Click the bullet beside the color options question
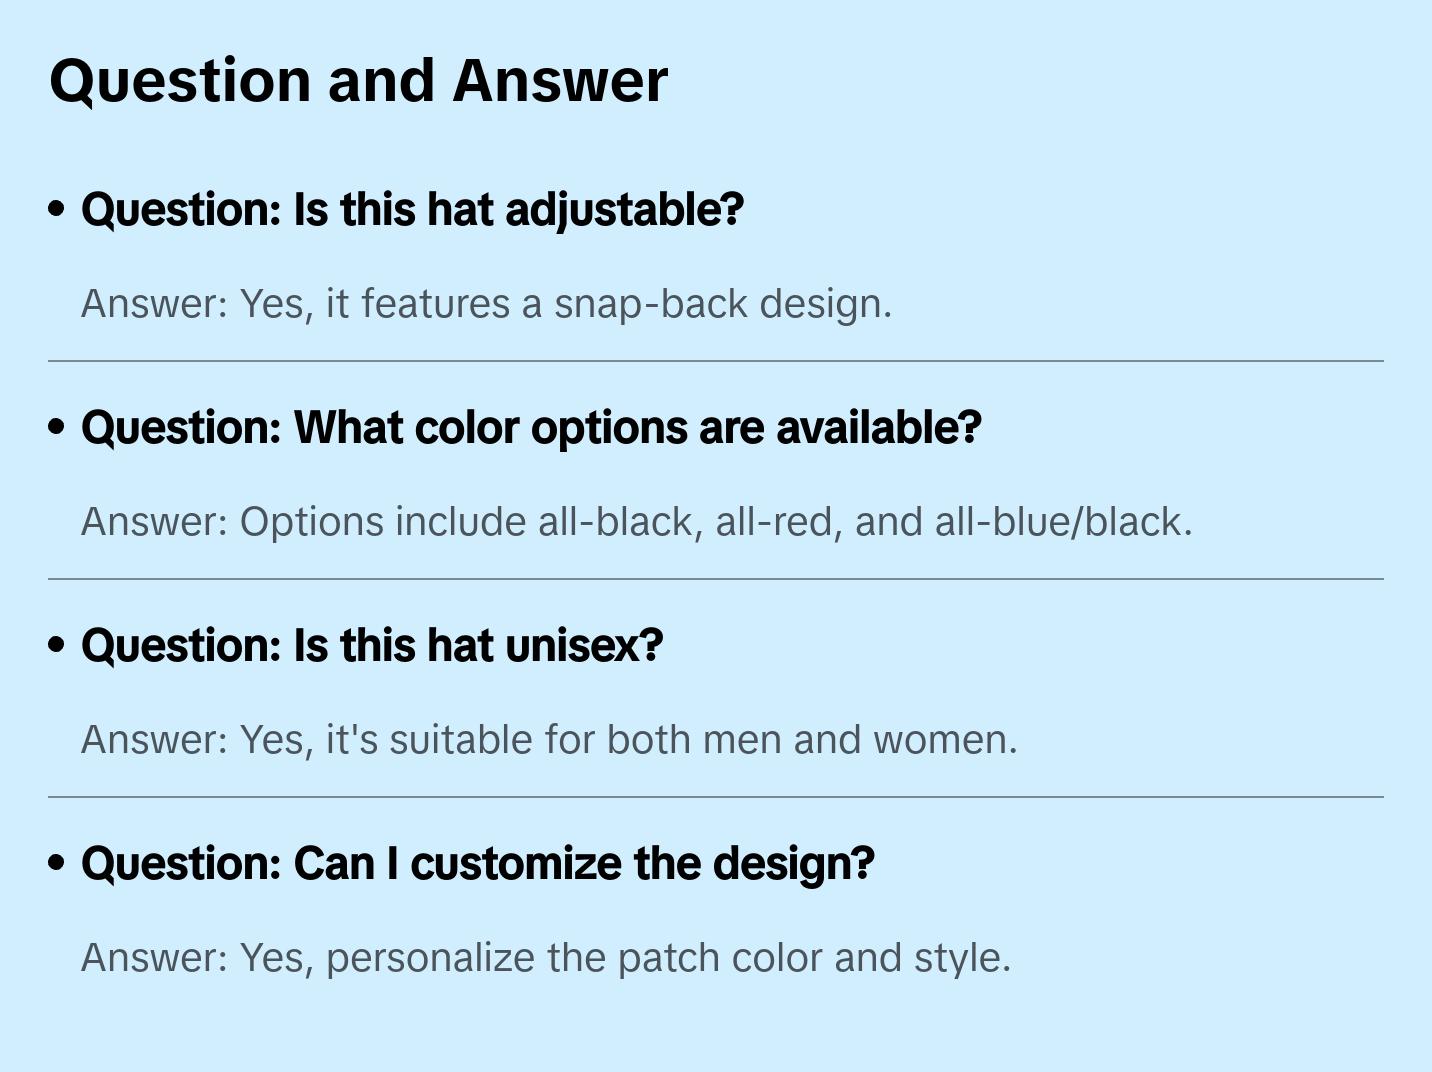 coord(57,427)
